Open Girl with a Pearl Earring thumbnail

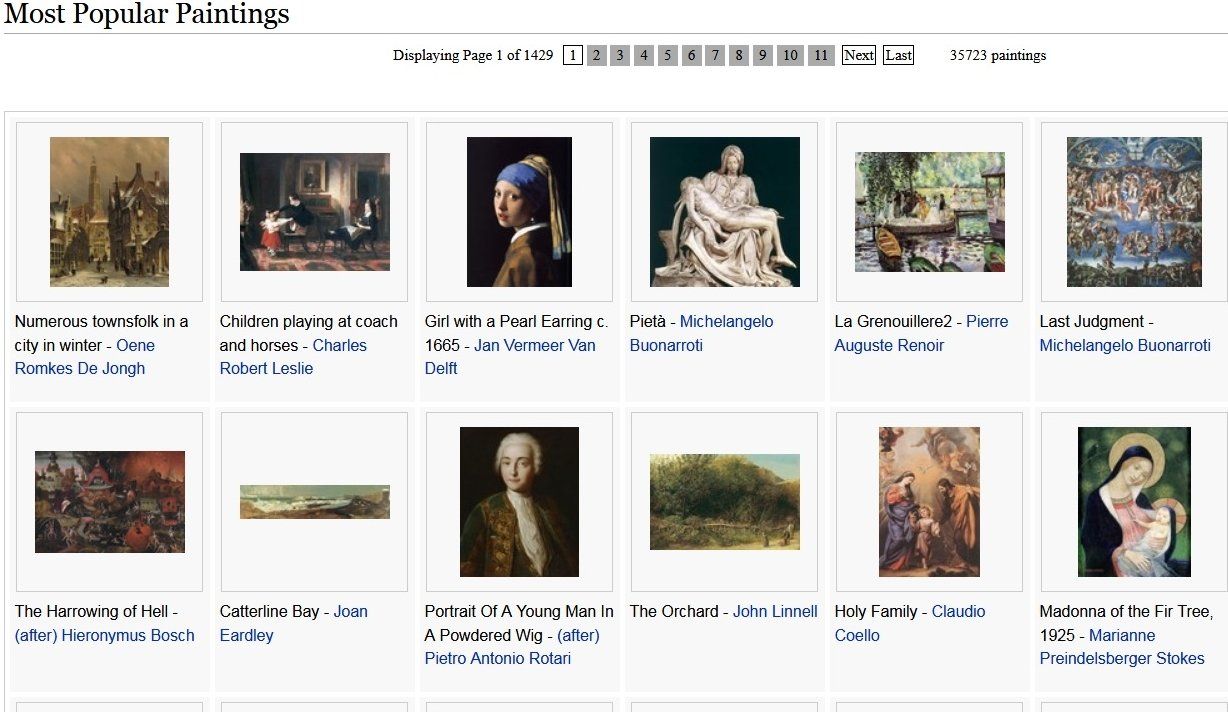[x=519, y=212]
